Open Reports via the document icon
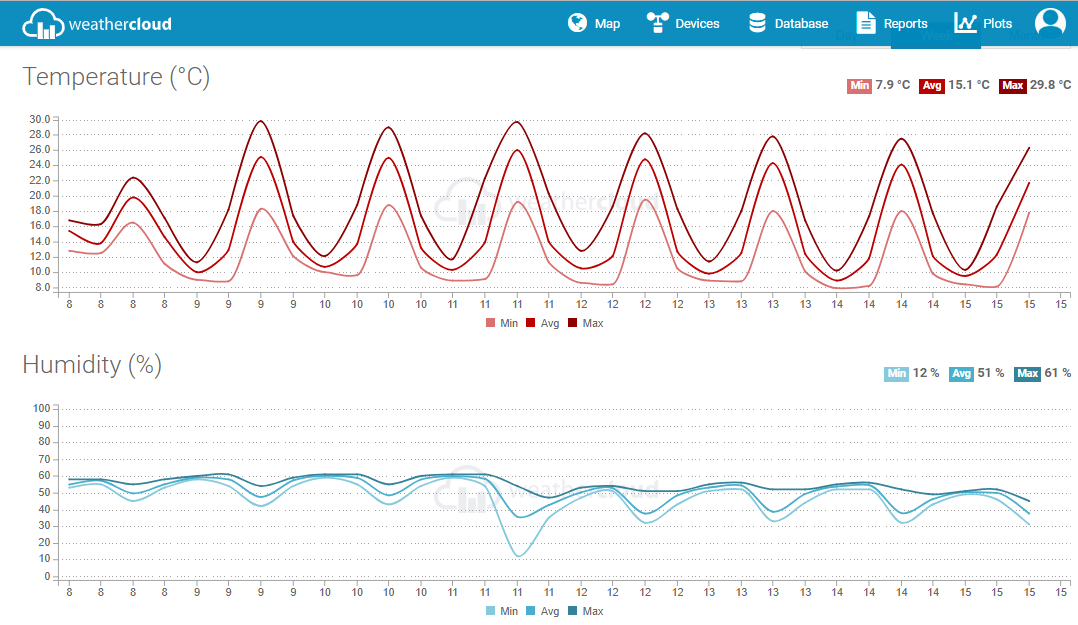This screenshot has width=1078, height=625. (x=866, y=21)
